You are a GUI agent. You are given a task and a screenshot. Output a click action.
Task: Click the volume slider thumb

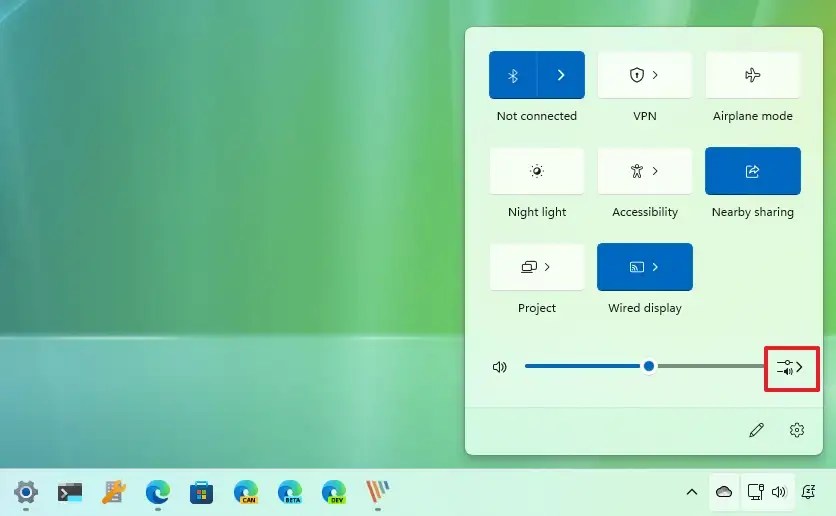click(x=649, y=366)
